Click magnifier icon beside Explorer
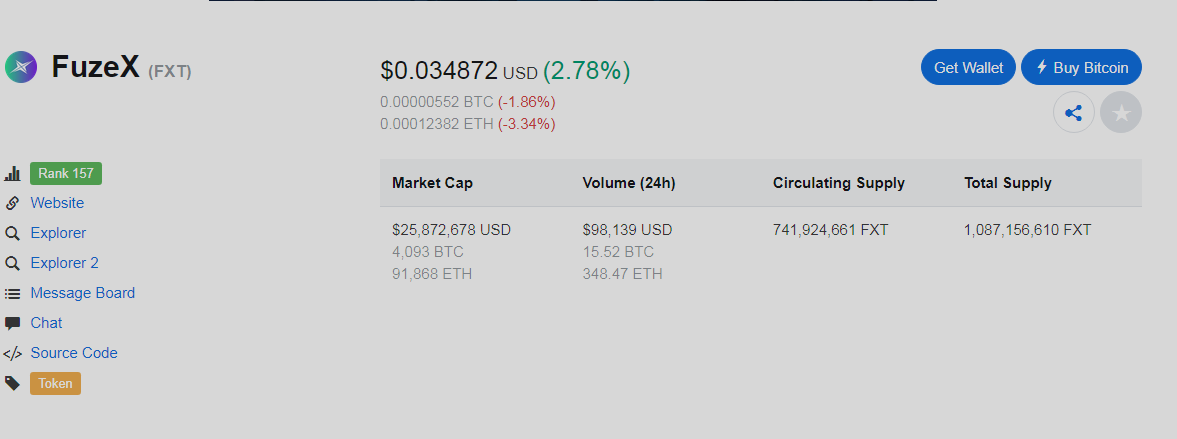This screenshot has width=1177, height=439. [x=13, y=233]
